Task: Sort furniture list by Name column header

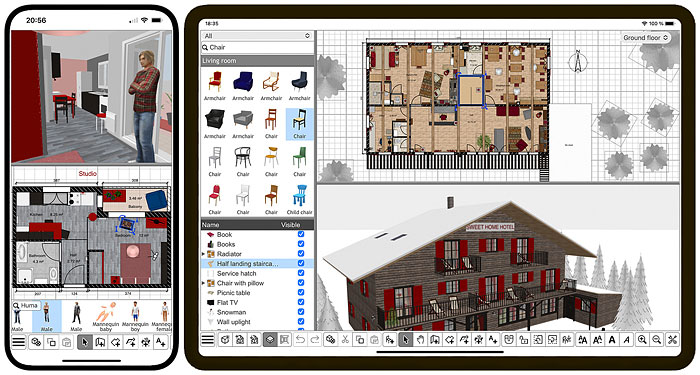Action: [x=210, y=225]
